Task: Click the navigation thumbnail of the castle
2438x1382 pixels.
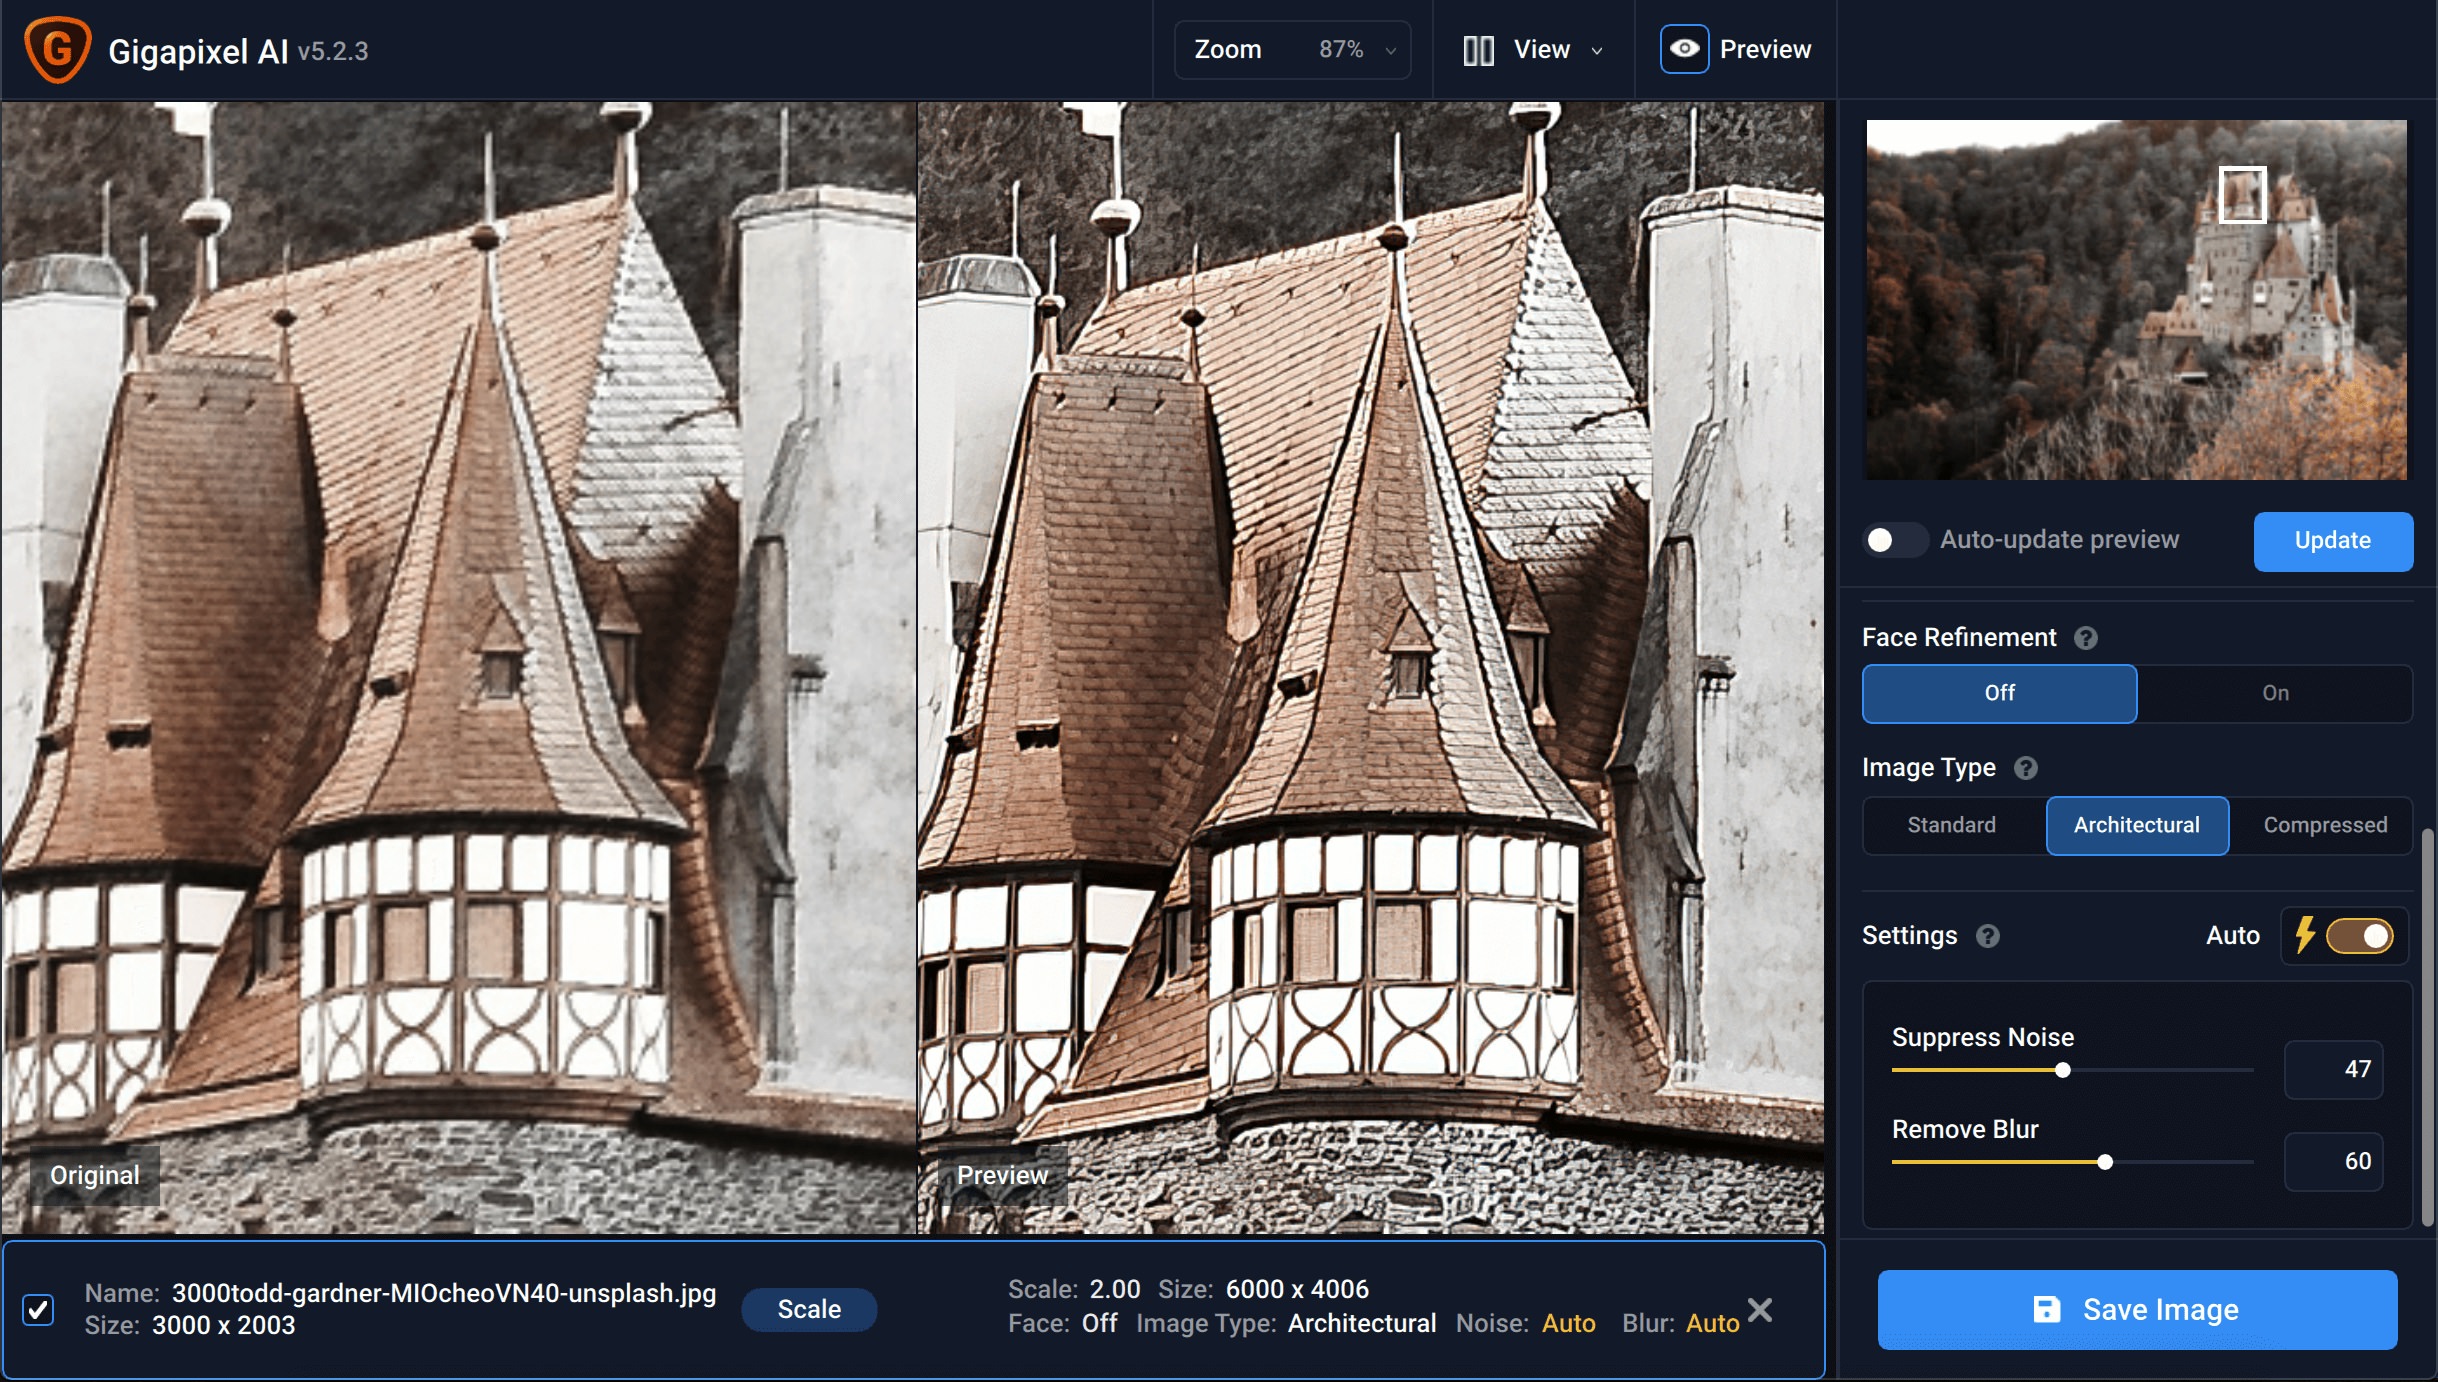Action: click(x=2136, y=300)
